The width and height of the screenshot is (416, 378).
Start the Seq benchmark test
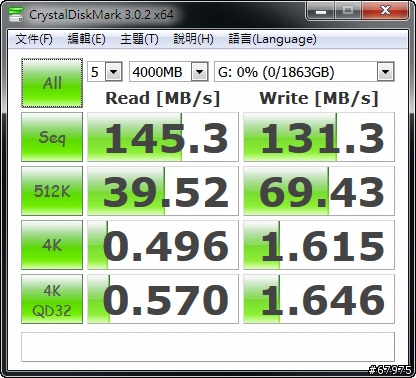52,137
